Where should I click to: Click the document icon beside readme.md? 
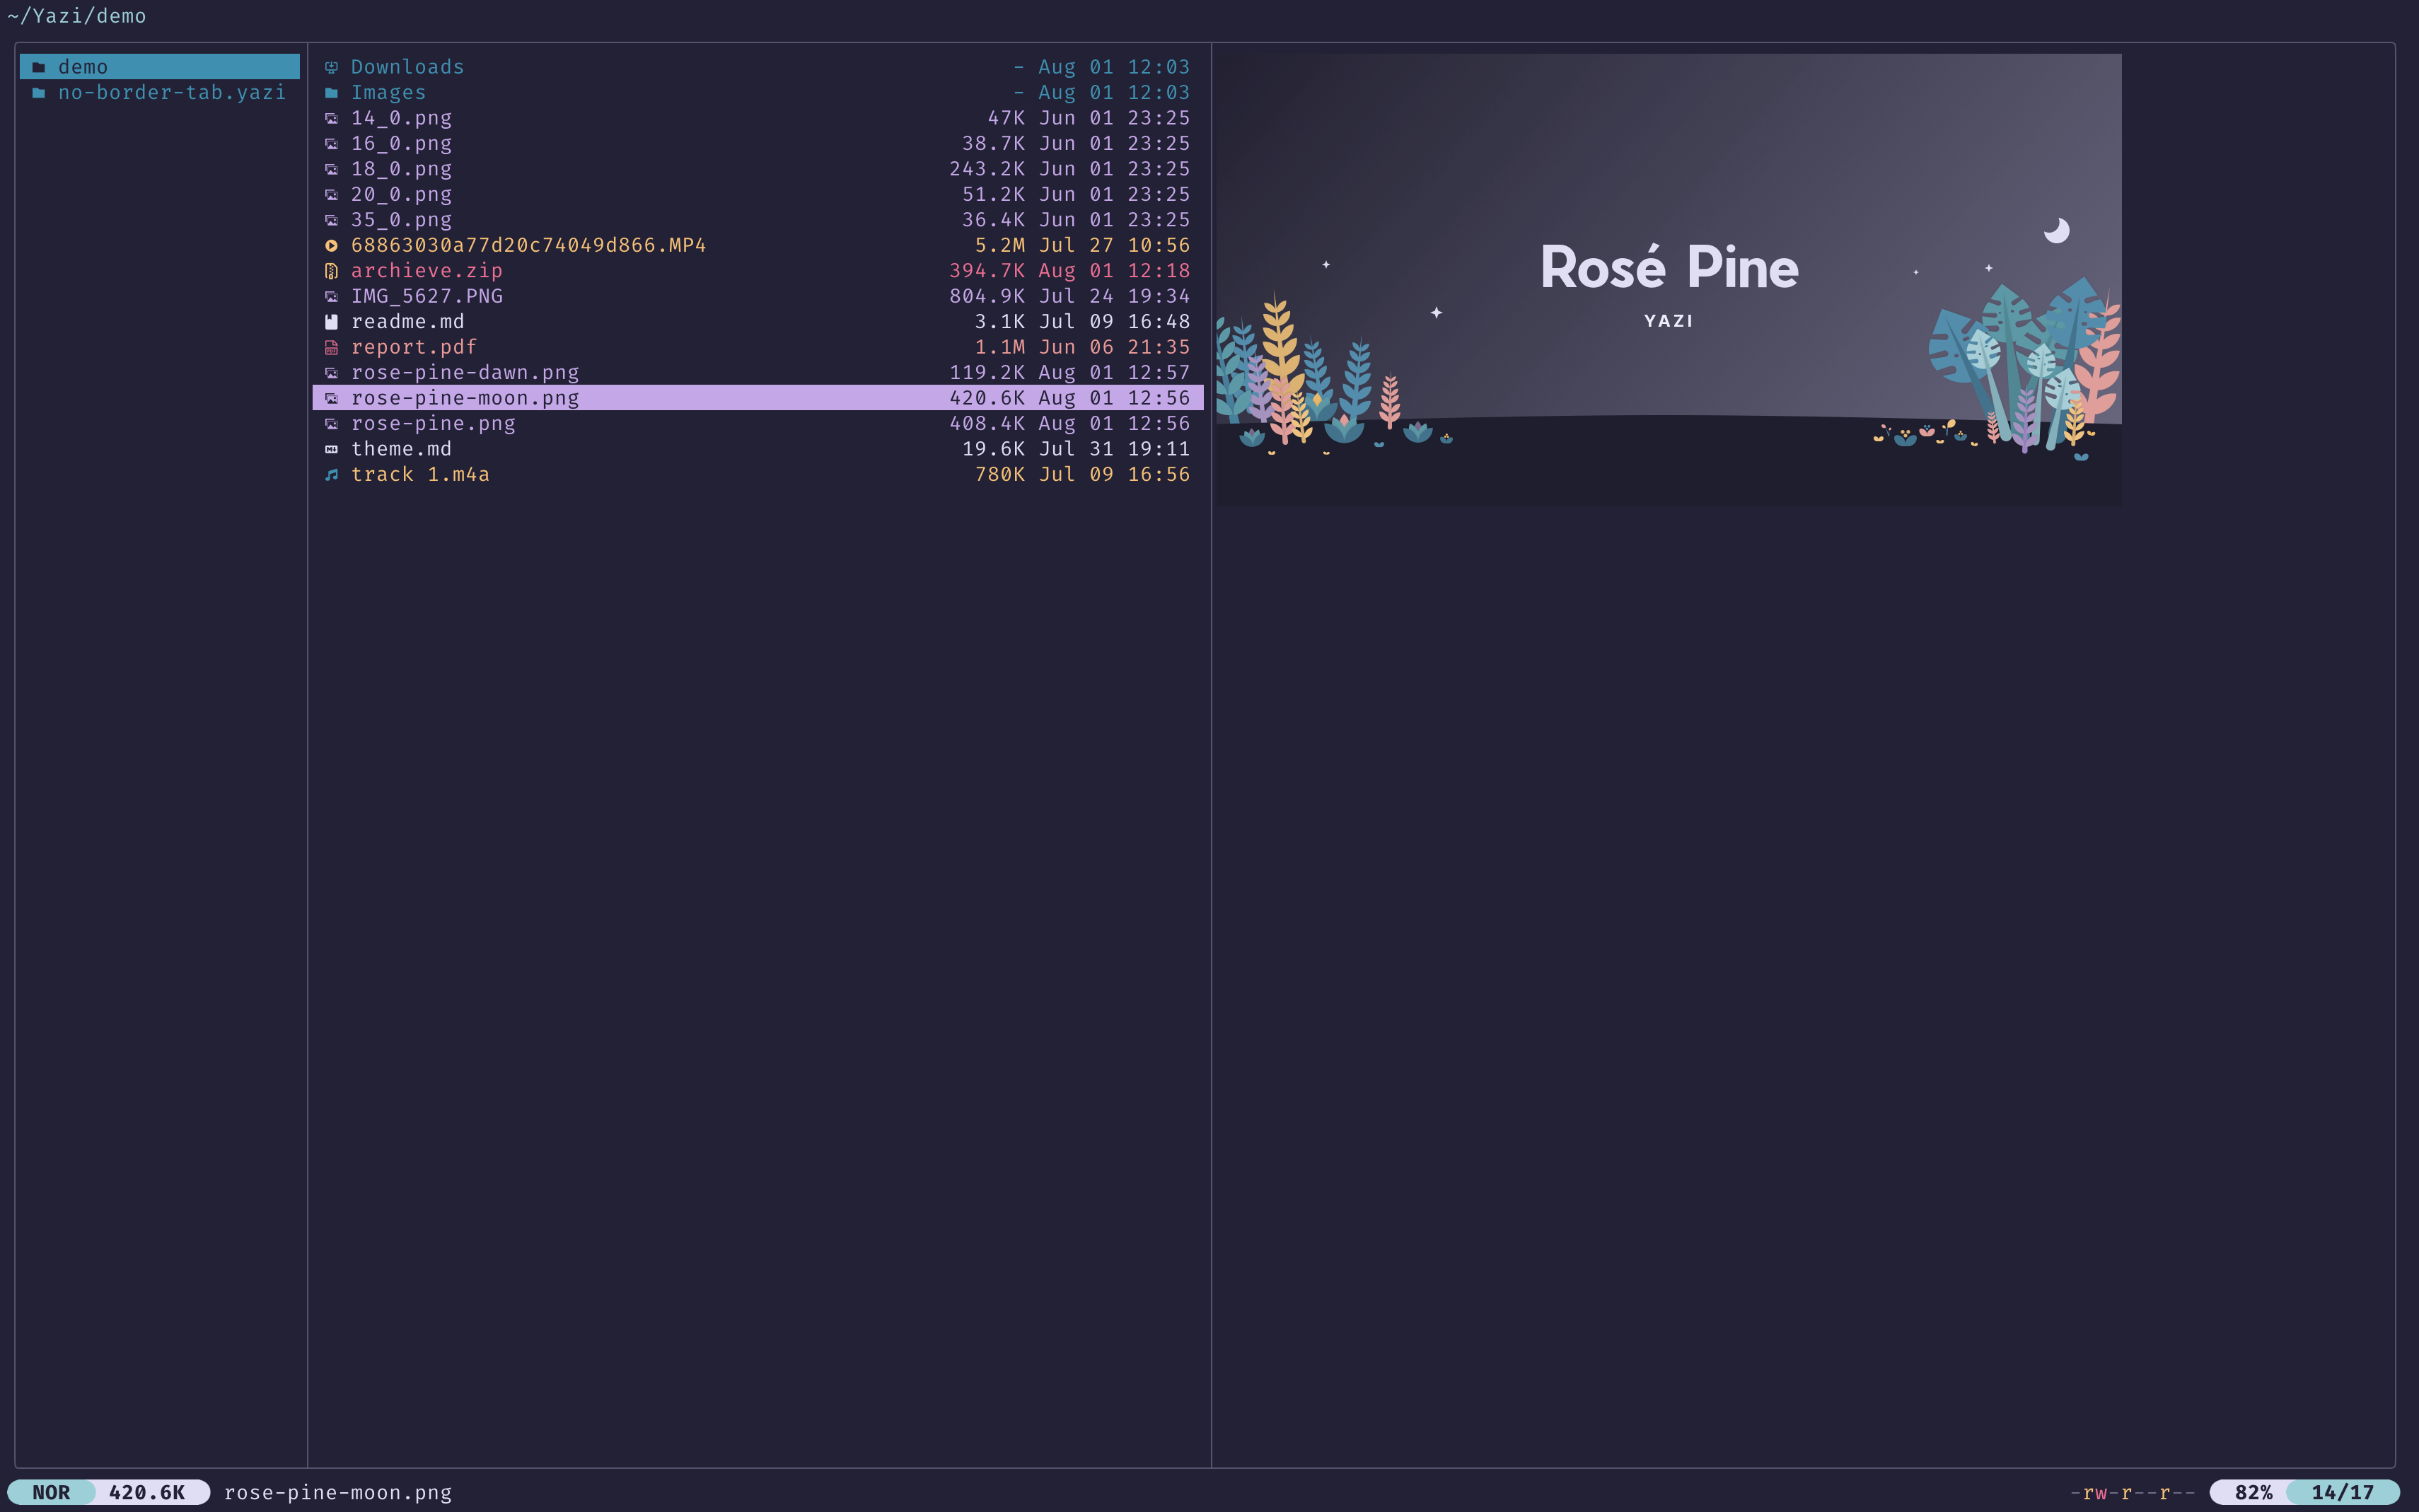coord(331,322)
